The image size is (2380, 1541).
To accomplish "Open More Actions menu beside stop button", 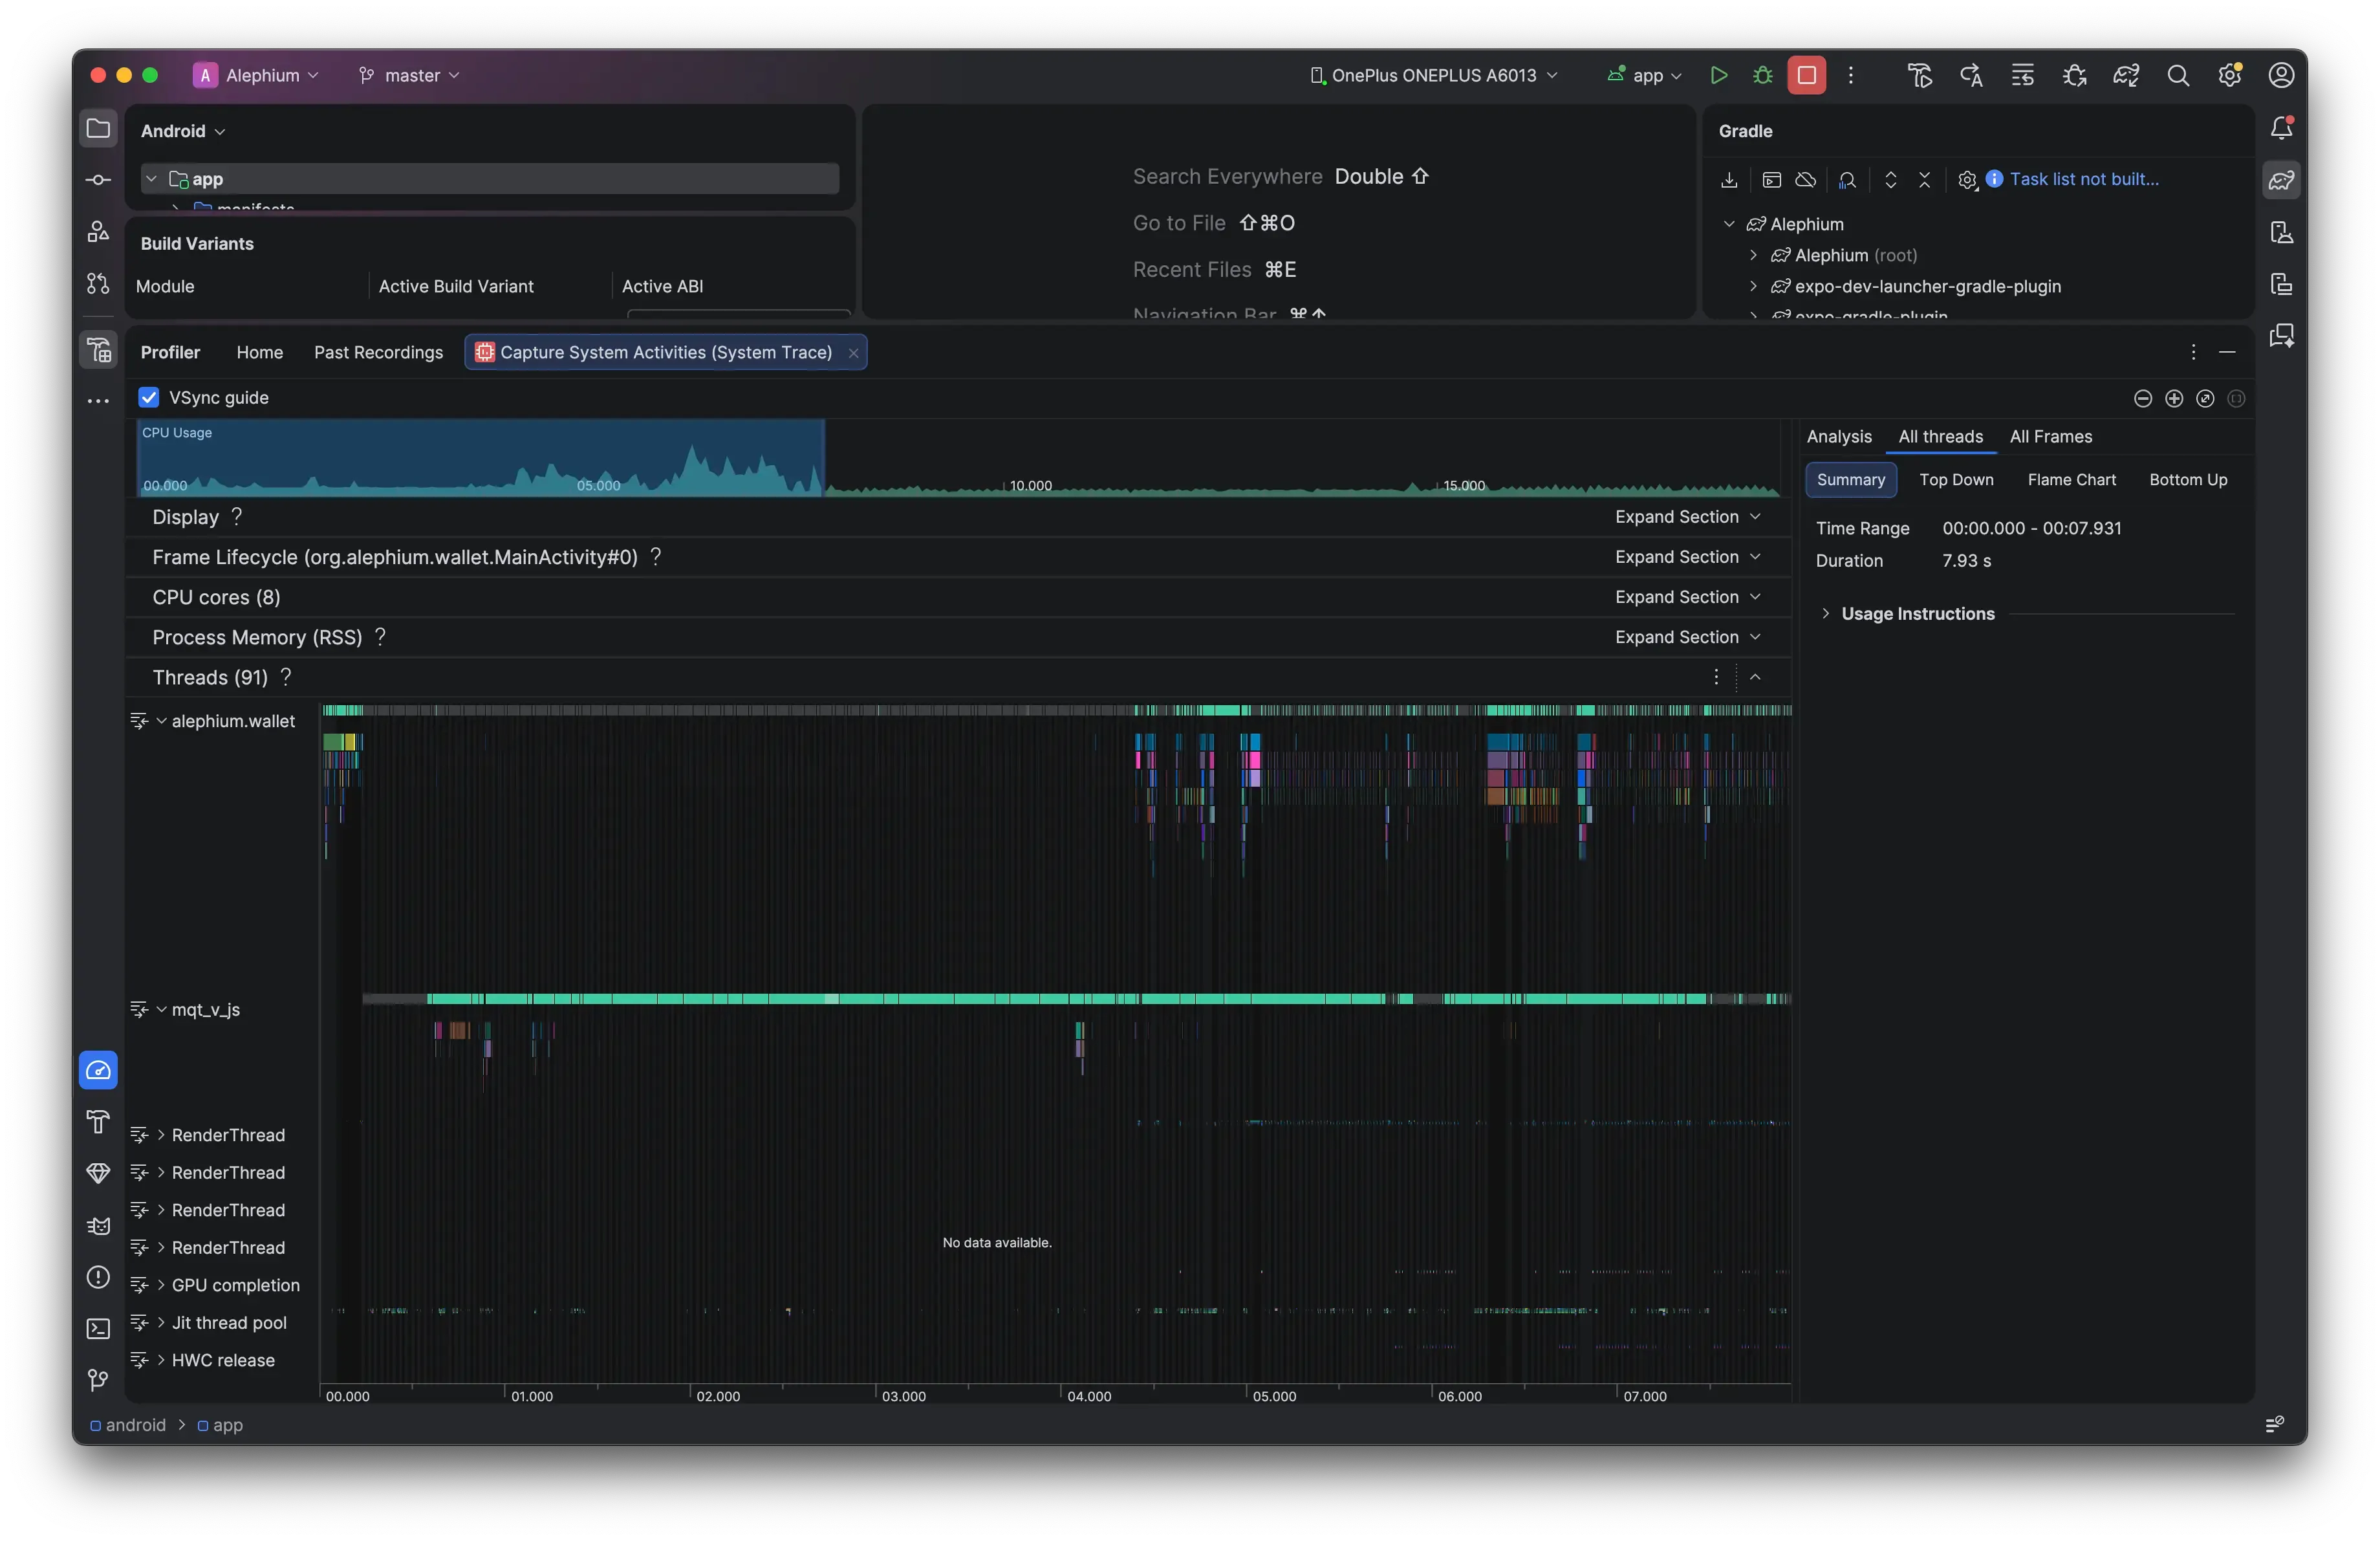I will pos(1851,75).
